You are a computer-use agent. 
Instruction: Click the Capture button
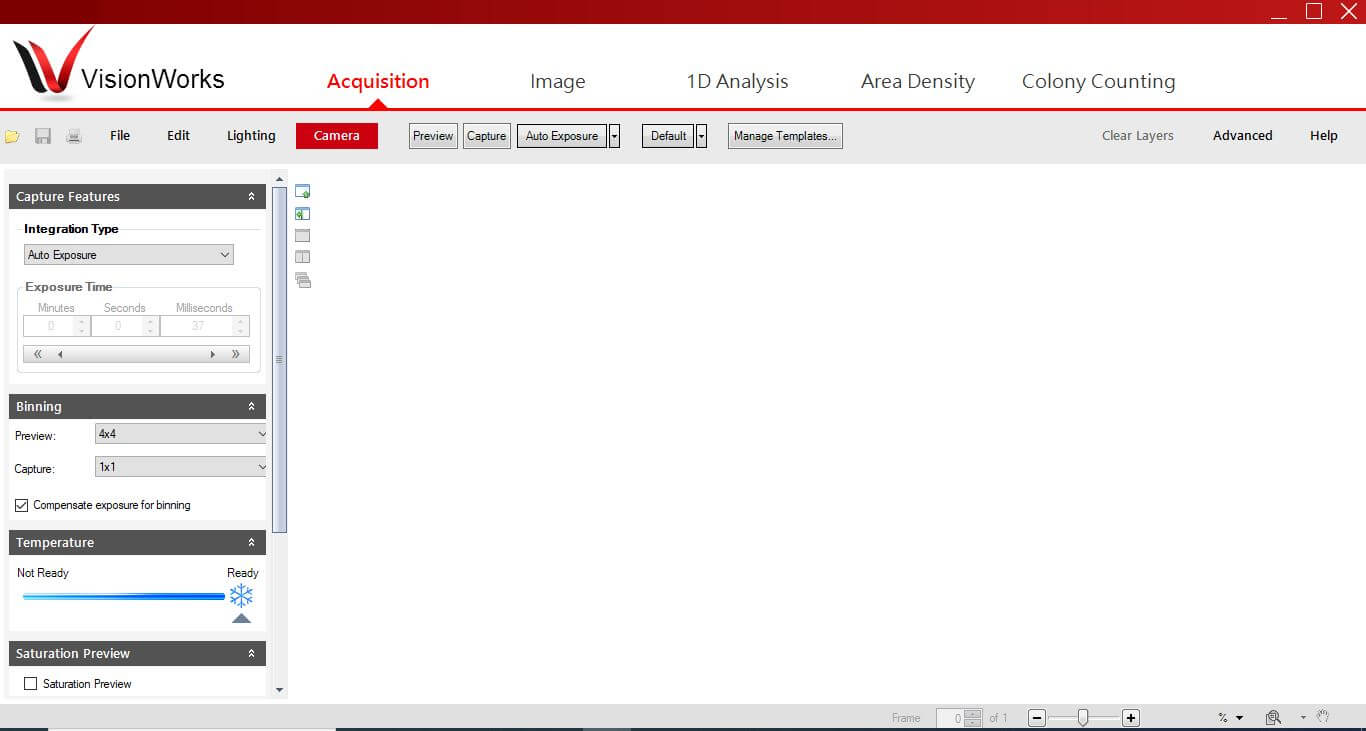tap(487, 136)
